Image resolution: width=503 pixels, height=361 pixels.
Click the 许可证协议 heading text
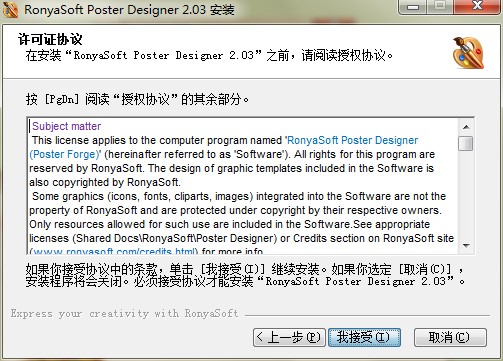point(50,39)
